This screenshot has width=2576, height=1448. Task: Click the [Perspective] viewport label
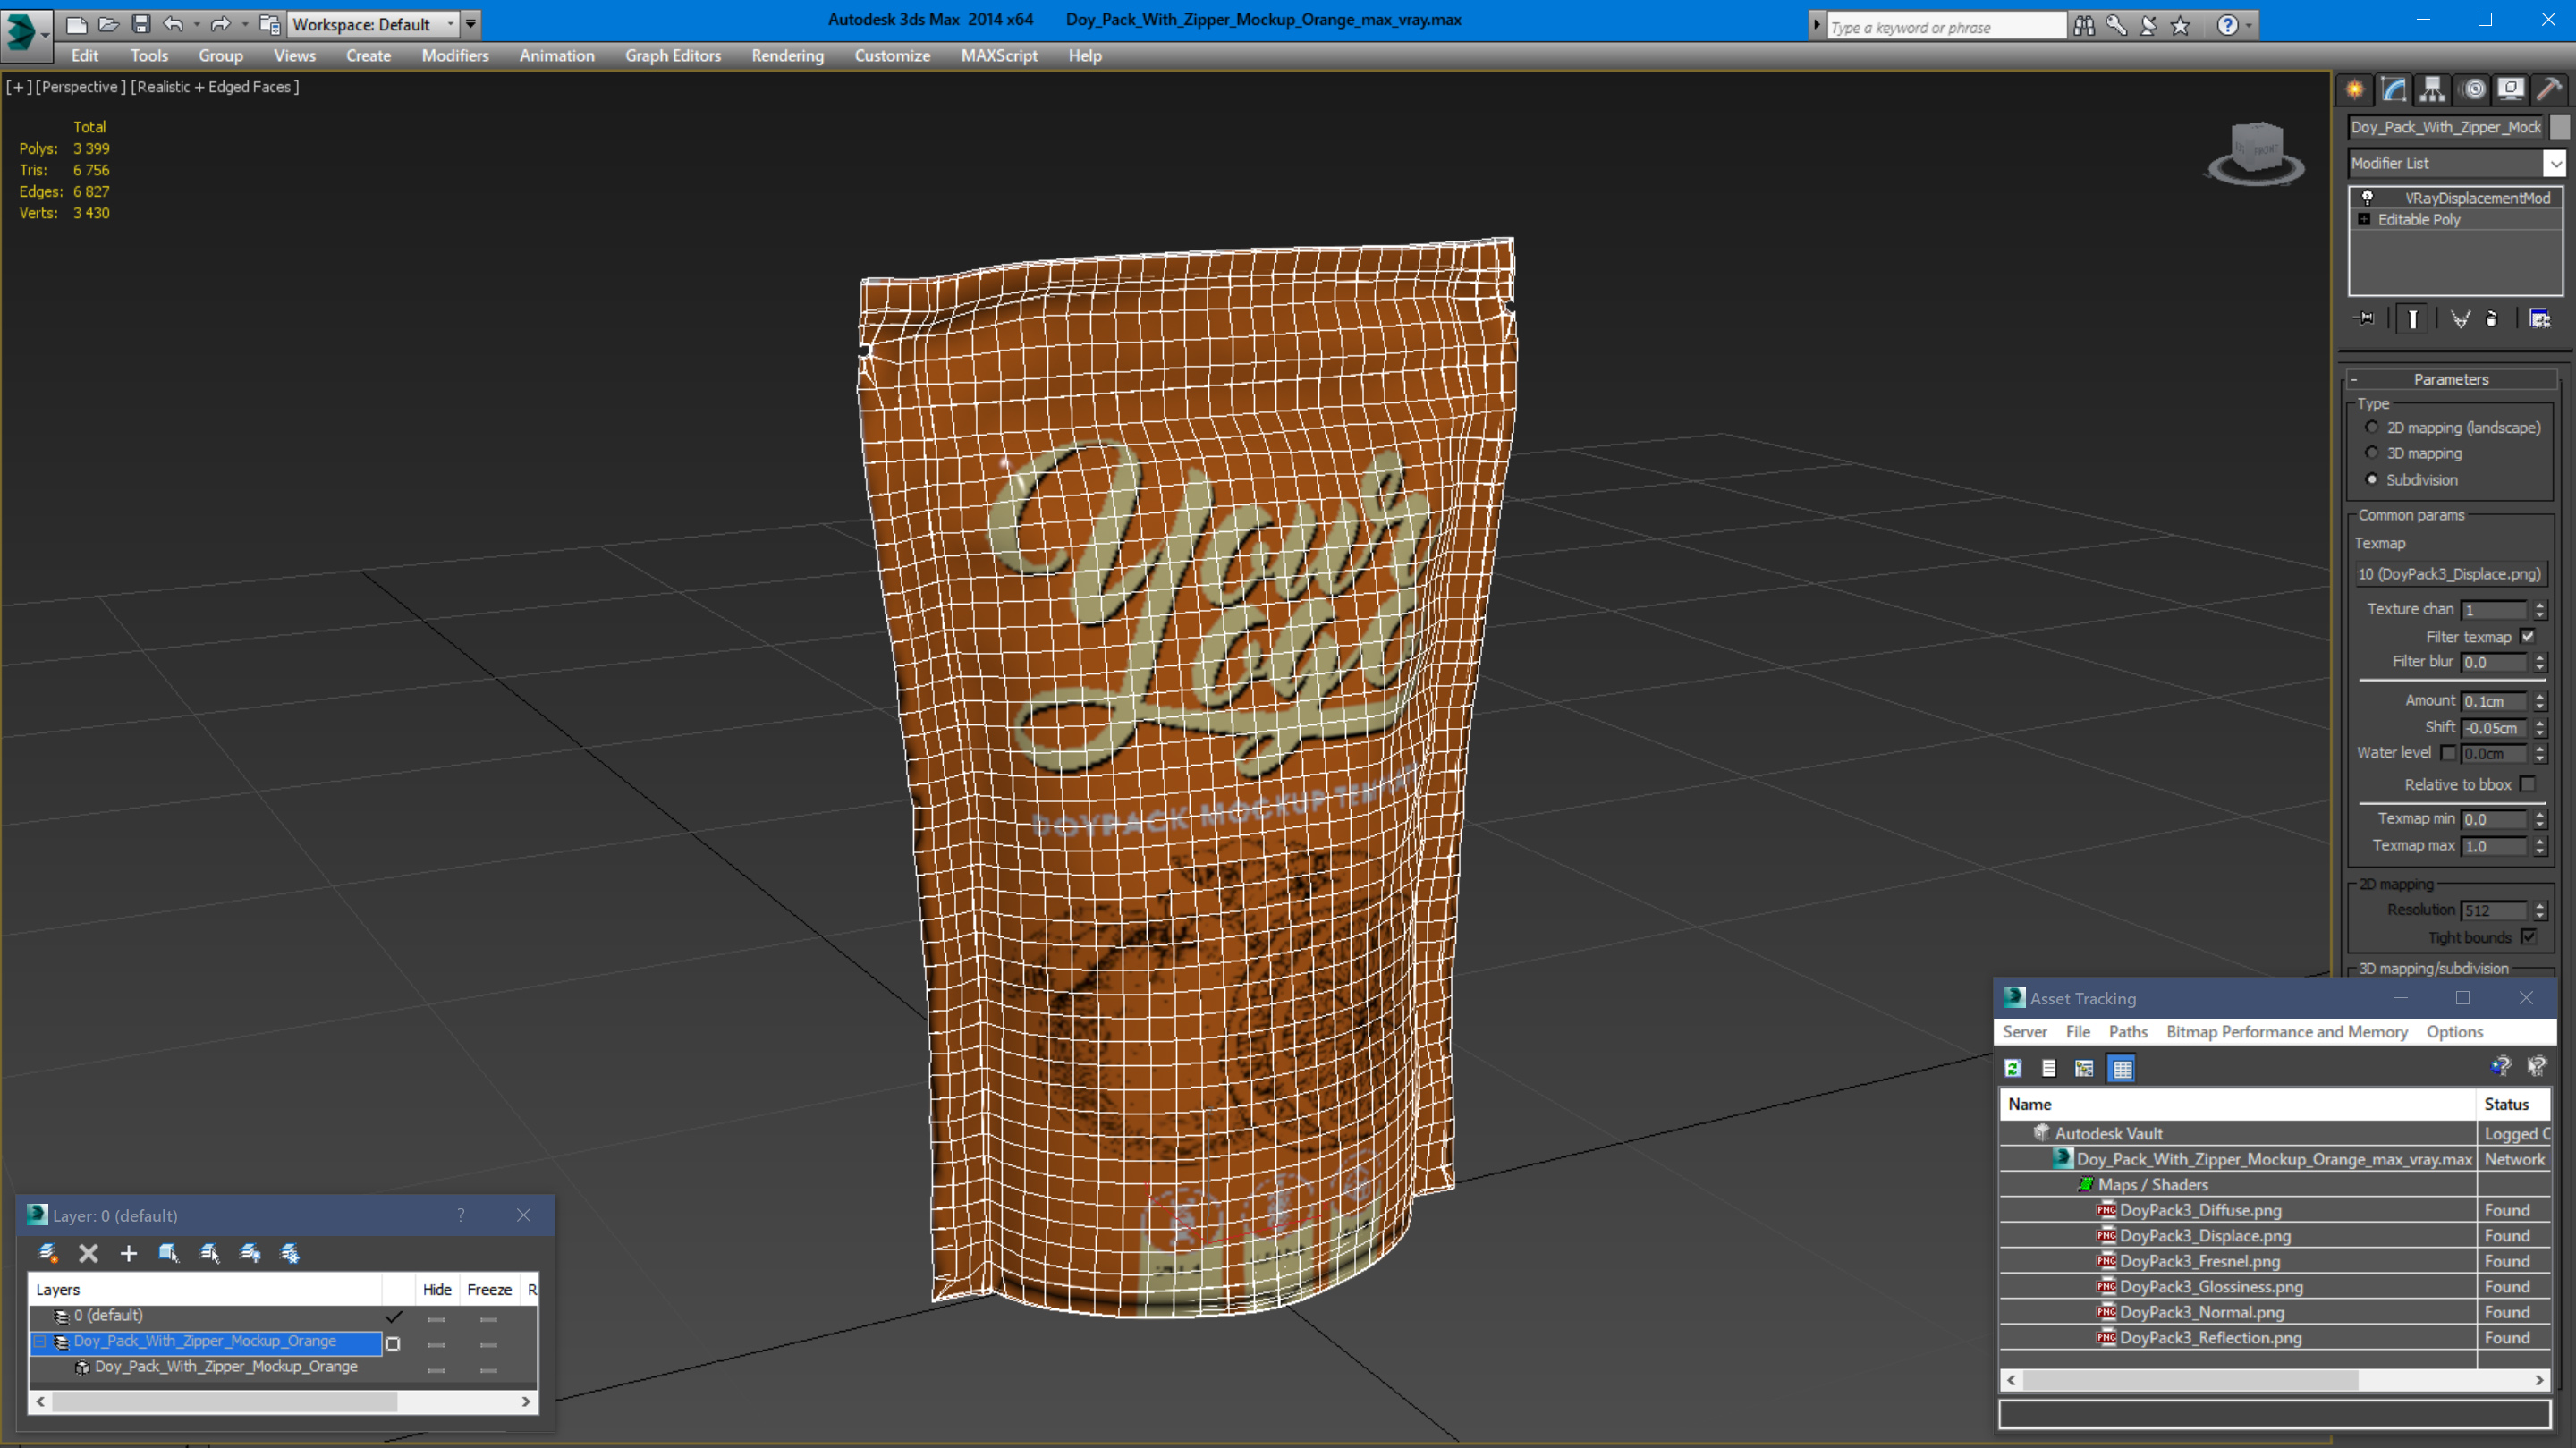tap(81, 87)
